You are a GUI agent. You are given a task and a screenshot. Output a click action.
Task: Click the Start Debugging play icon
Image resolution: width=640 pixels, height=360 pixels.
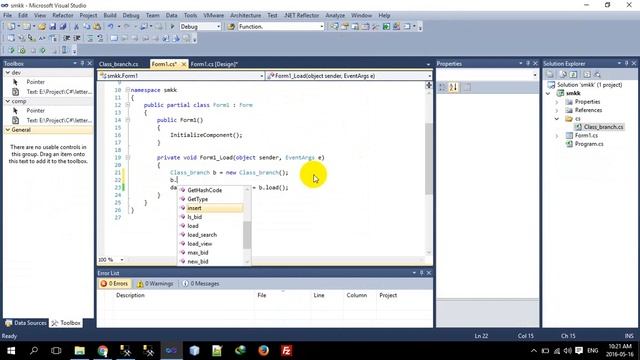coord(172,27)
